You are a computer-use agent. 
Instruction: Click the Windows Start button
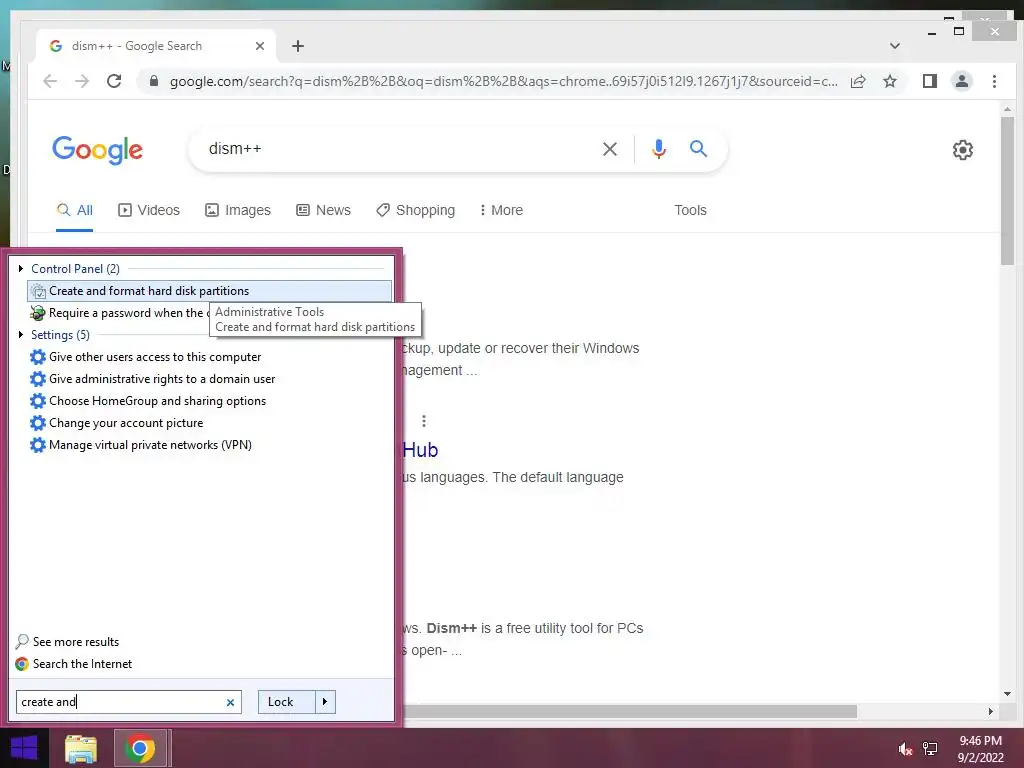[x=24, y=748]
